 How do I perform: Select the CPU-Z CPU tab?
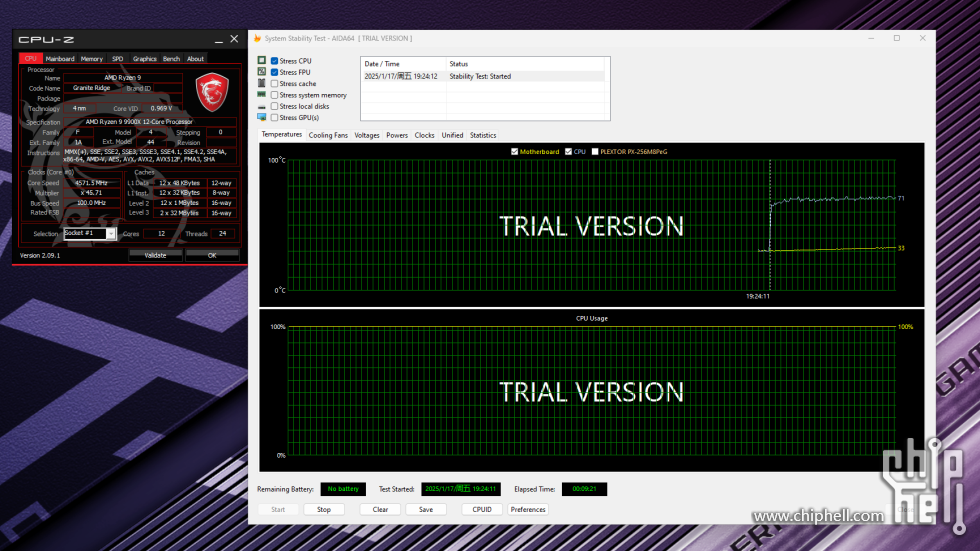pos(31,59)
